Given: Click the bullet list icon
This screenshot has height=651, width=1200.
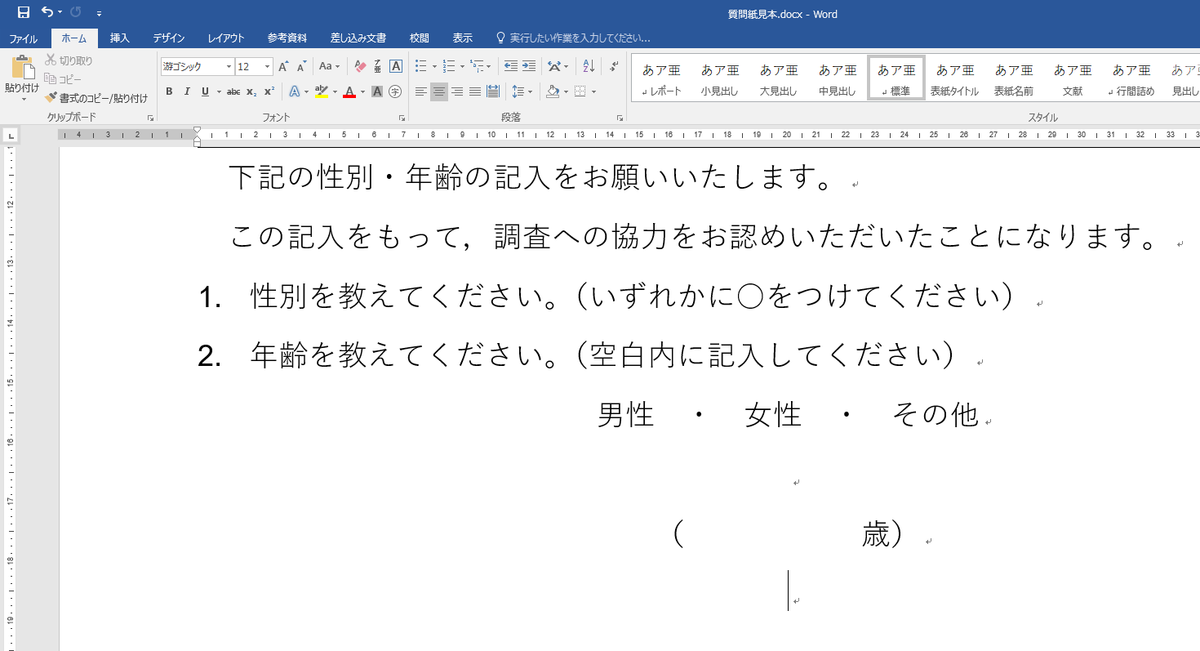Looking at the screenshot, I should coord(420,66).
